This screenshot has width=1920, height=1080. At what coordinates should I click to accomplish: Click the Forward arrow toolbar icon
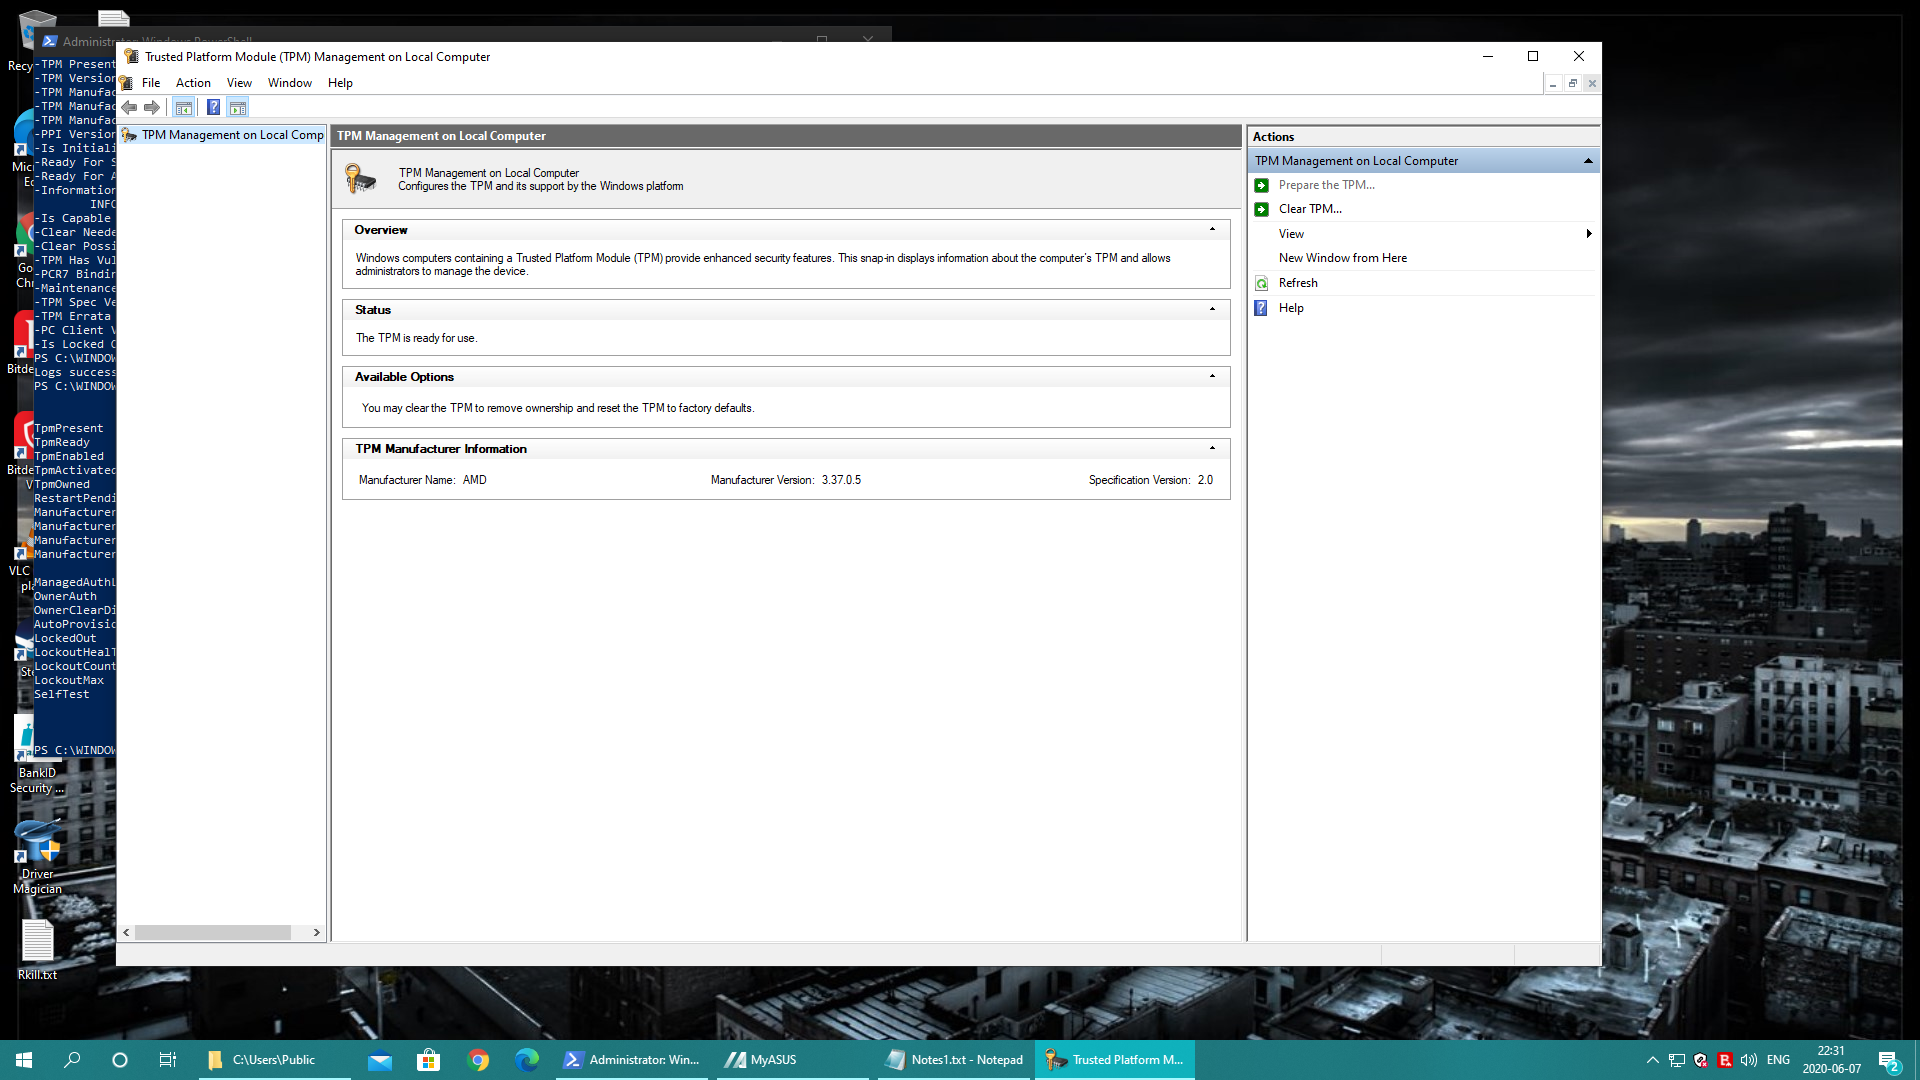coord(152,108)
